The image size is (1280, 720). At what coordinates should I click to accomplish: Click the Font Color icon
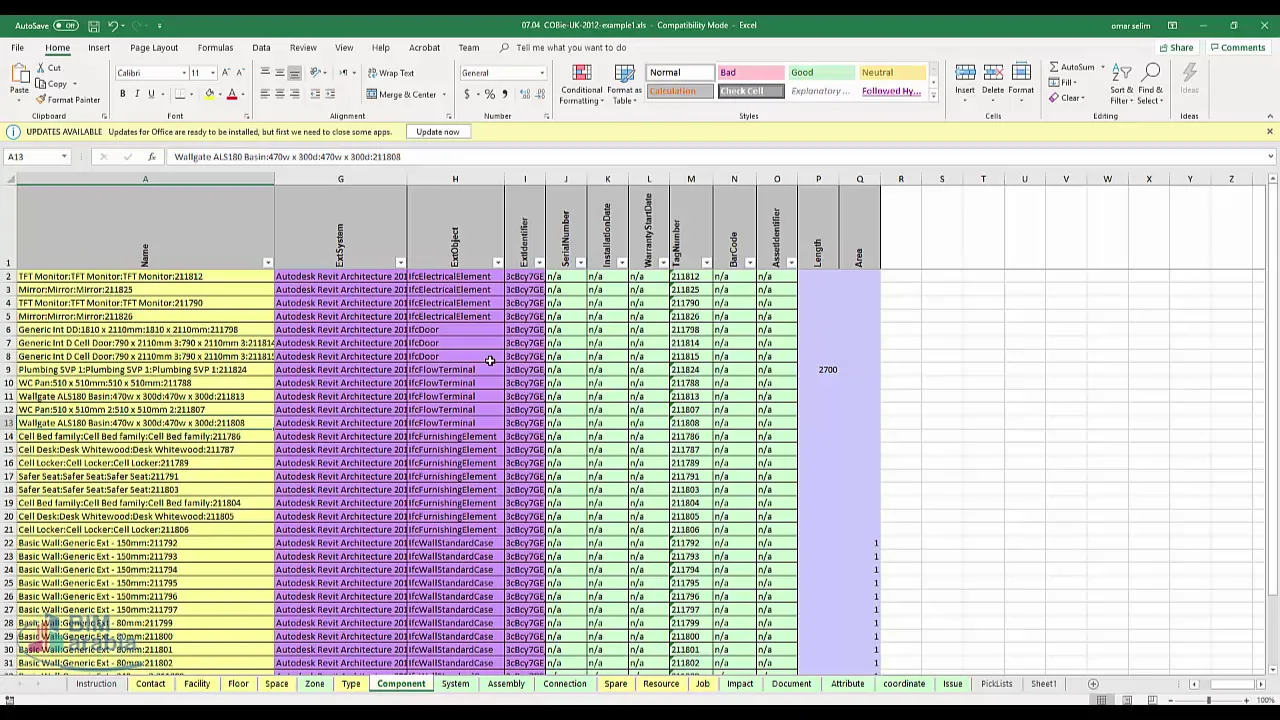coord(231,94)
